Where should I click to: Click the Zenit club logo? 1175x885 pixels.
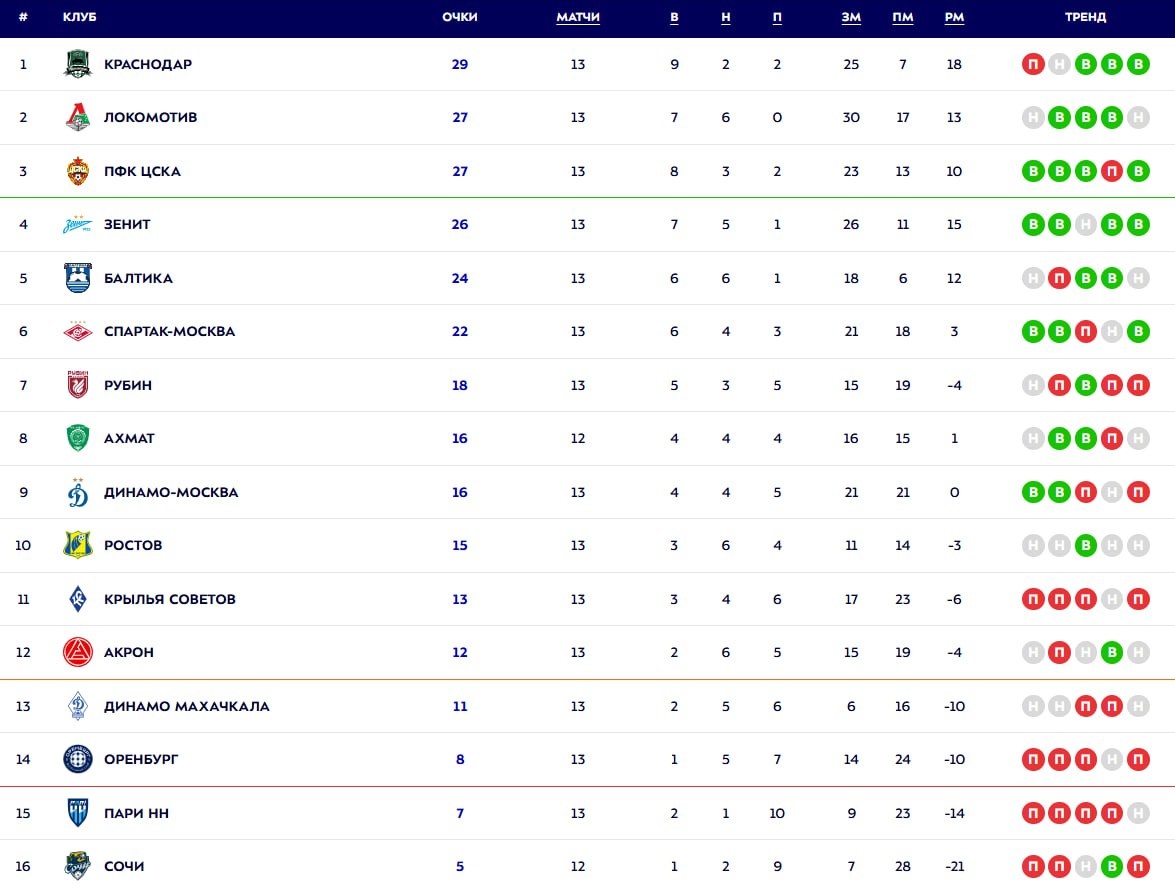point(78,225)
